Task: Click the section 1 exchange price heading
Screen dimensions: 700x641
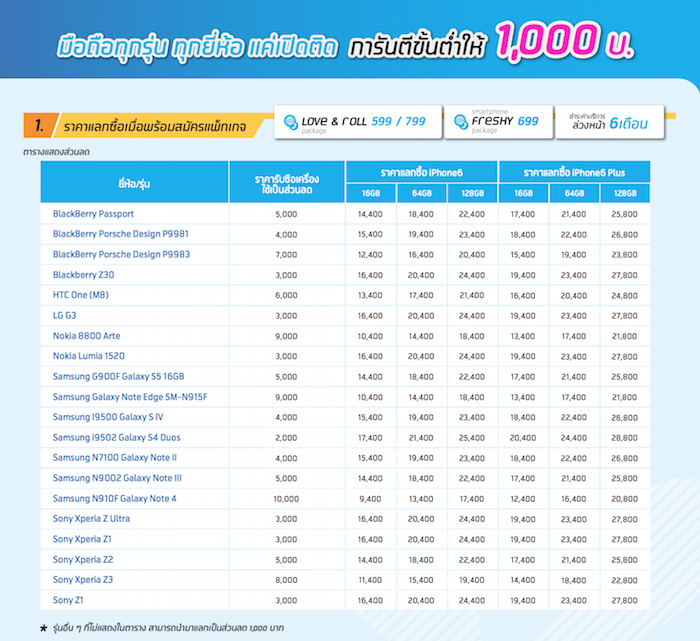Action: click(x=154, y=126)
